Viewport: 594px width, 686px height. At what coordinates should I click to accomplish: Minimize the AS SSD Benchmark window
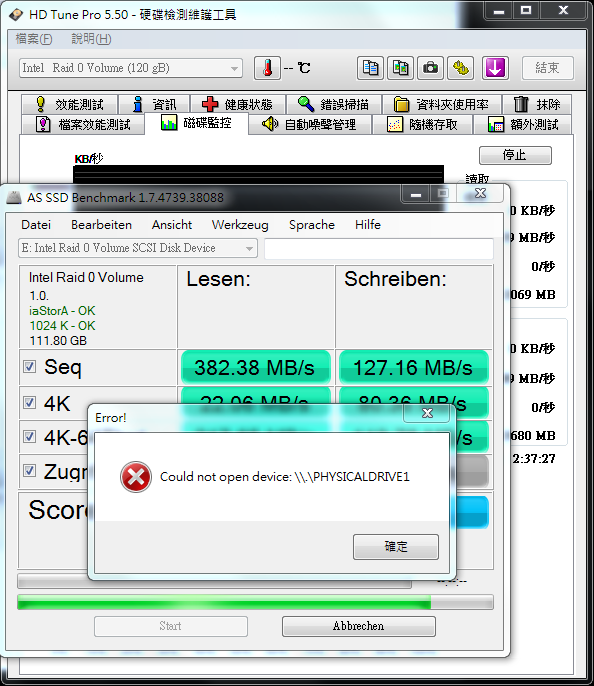(x=416, y=194)
